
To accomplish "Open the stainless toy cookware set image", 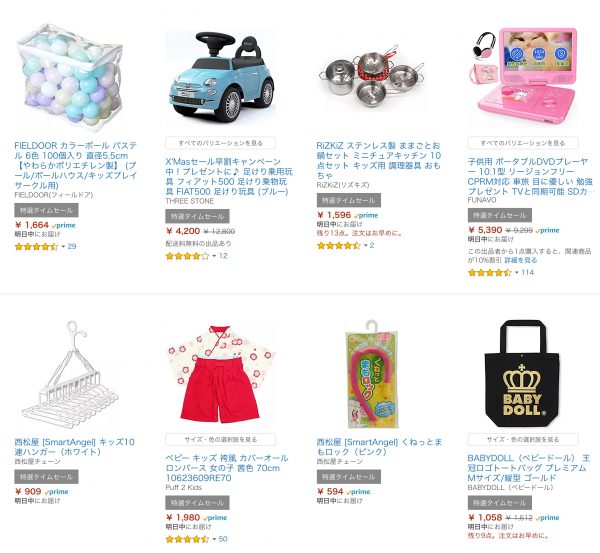I will (x=372, y=77).
